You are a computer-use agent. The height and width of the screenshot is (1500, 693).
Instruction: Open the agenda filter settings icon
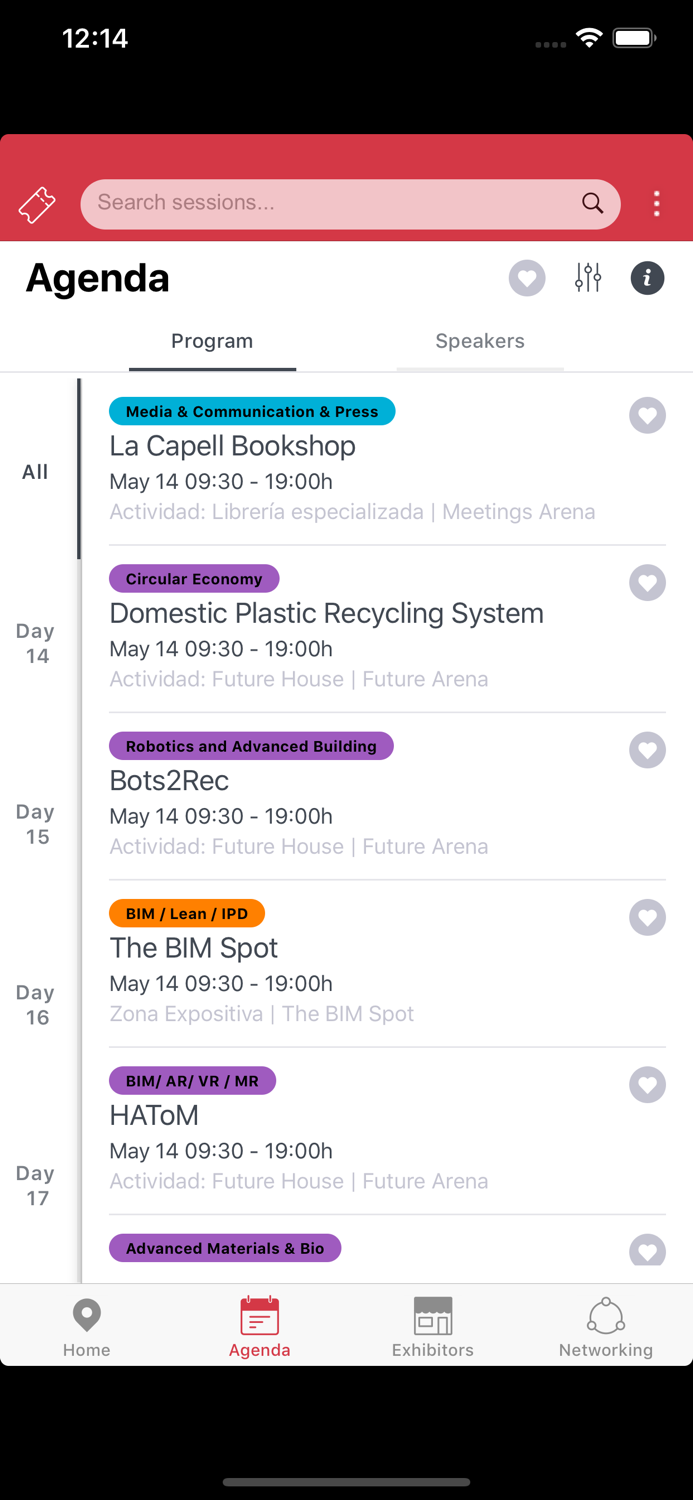[588, 278]
